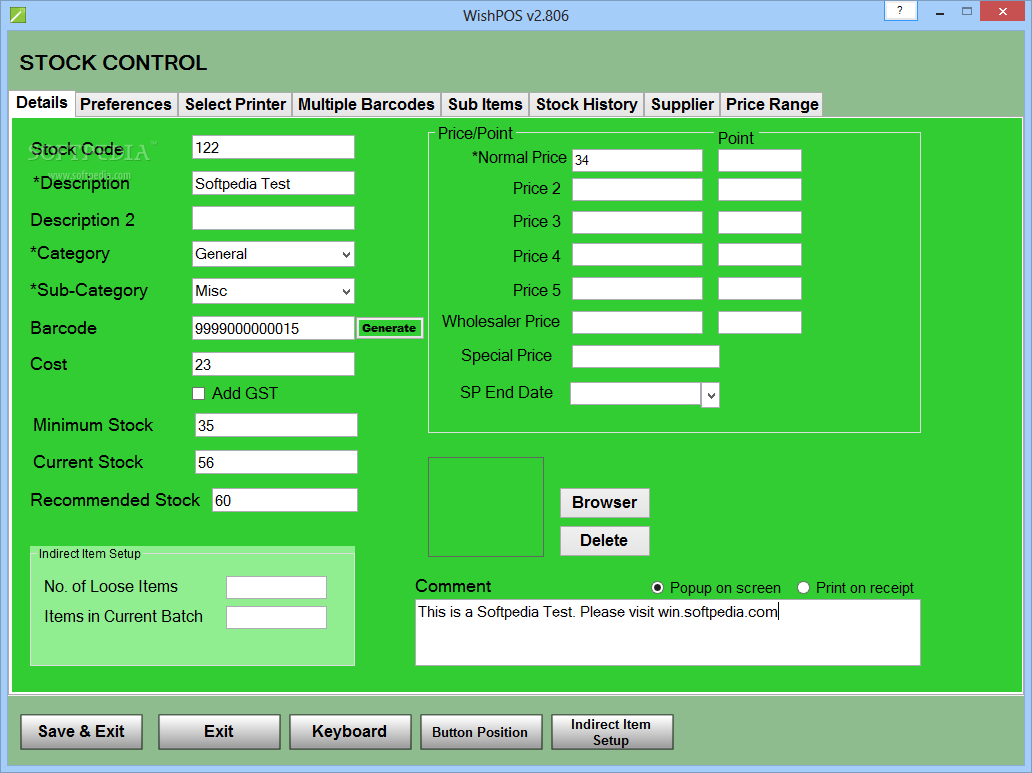Image resolution: width=1032 pixels, height=773 pixels.
Task: Click the Indirect Item Setup button
Action: pos(611,732)
